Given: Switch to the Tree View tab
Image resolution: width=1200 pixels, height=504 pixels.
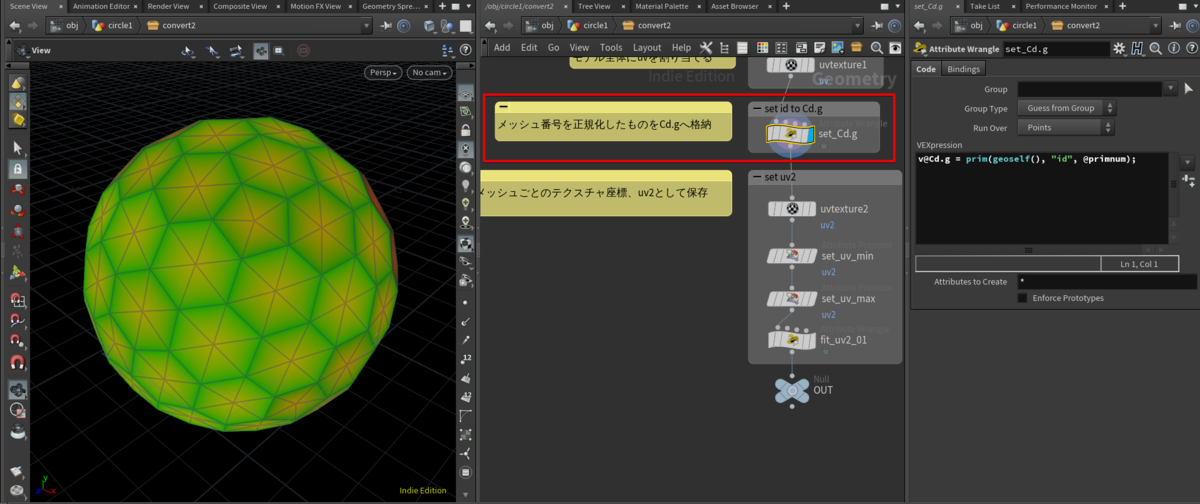Looking at the screenshot, I should click(595, 6).
